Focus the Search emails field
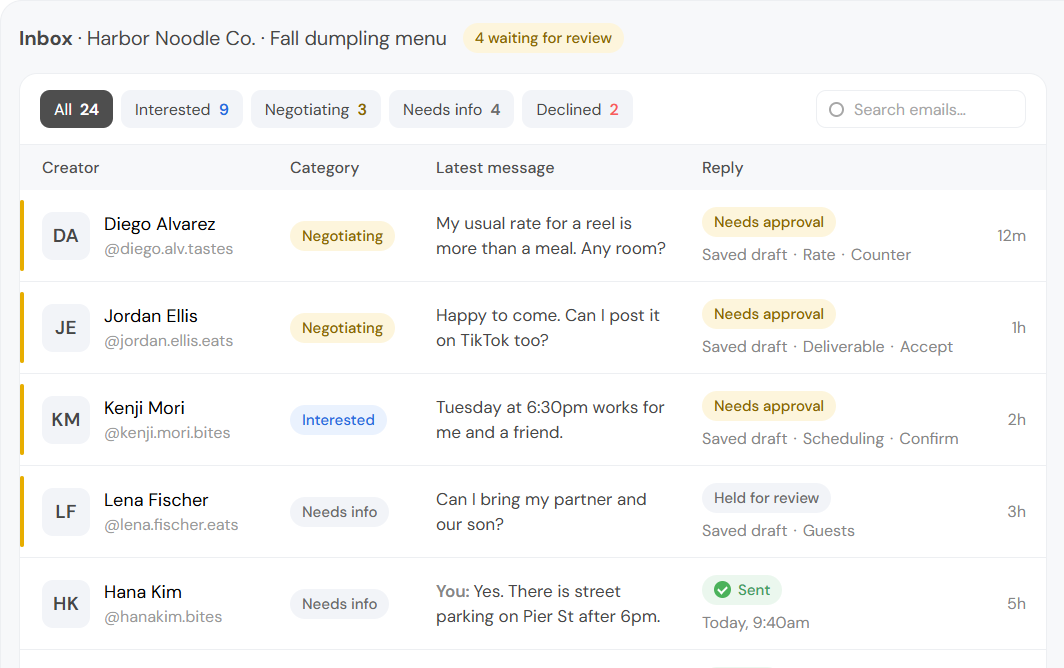Viewport: 1064px width, 668px height. 921,109
